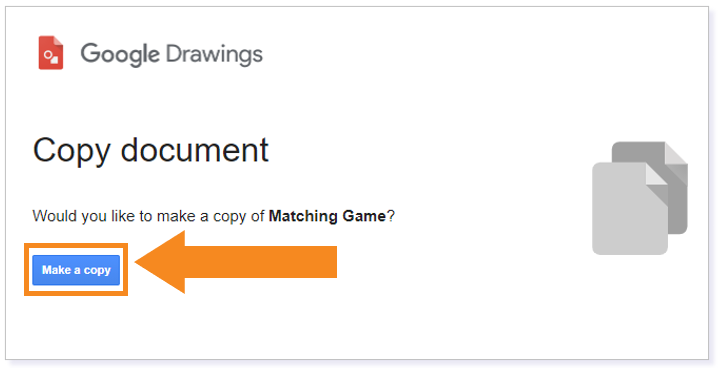Click the word Drawings in the logo

214,55
